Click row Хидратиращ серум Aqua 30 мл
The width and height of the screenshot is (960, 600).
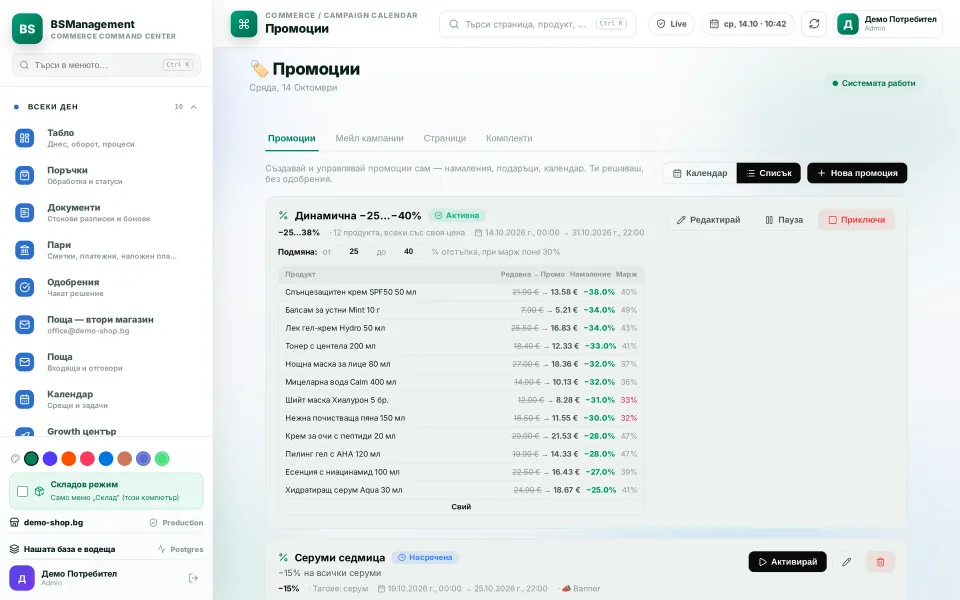tap(461, 490)
